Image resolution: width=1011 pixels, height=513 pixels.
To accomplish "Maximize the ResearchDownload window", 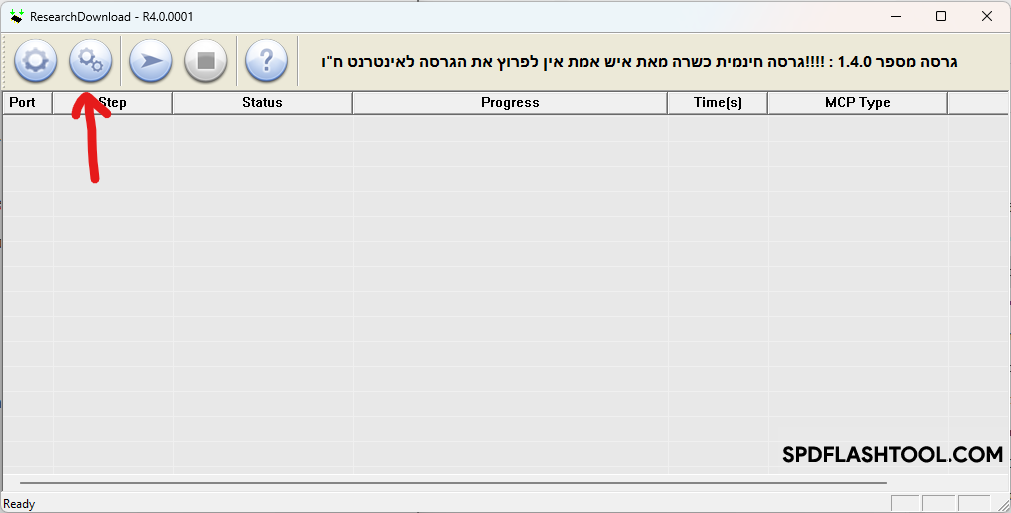I will point(941,16).
